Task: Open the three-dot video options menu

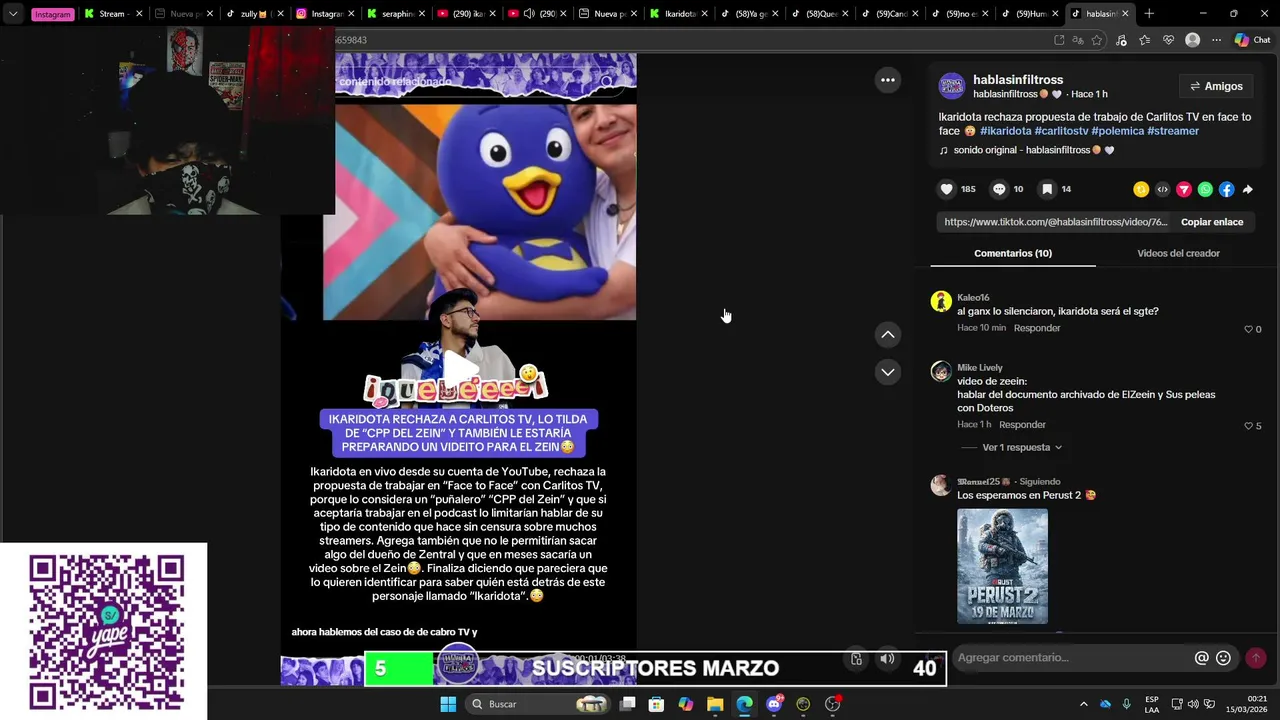Action: (888, 80)
